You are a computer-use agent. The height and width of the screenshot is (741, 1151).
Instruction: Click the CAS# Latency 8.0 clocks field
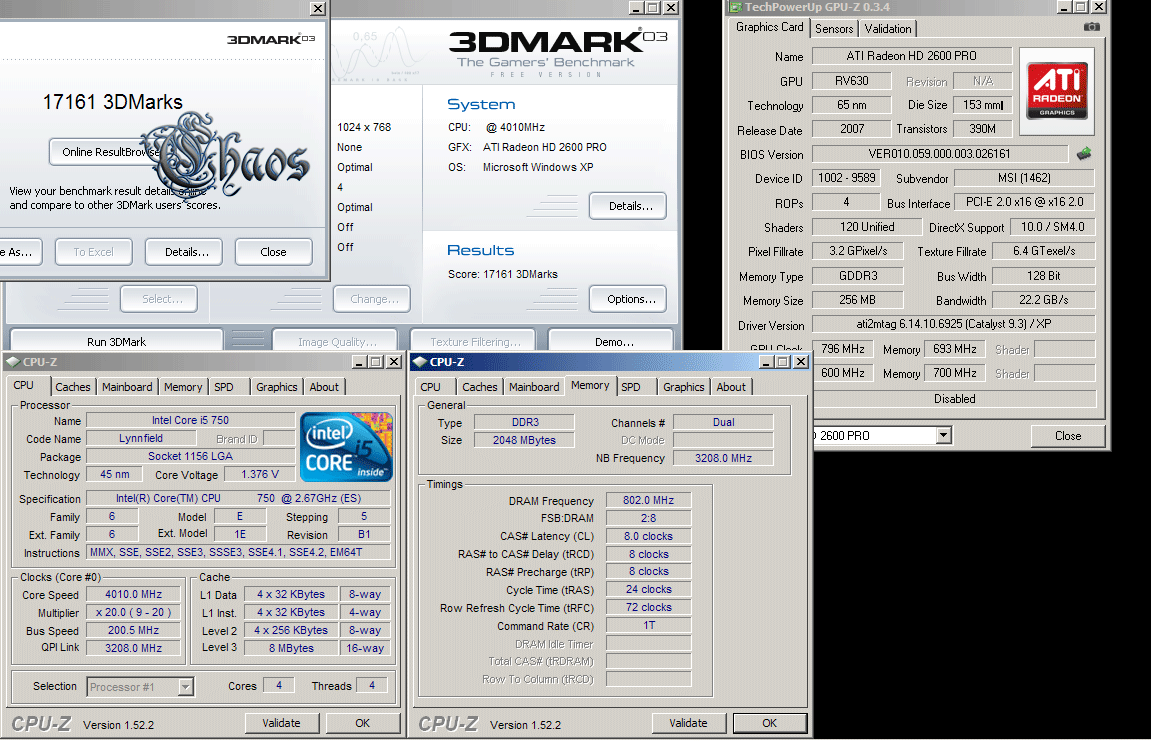(x=648, y=536)
